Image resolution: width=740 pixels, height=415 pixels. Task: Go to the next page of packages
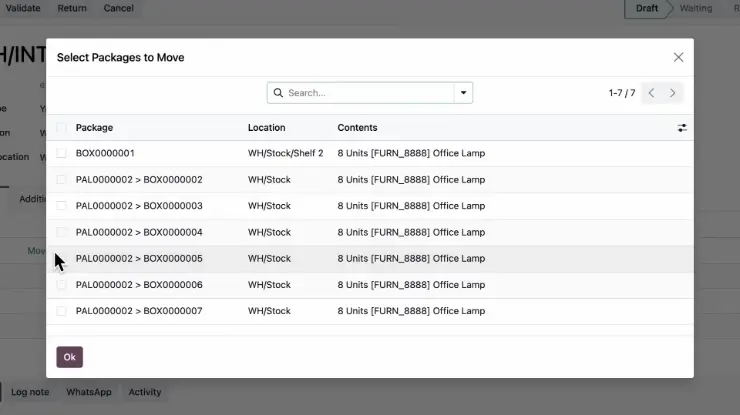[673, 93]
